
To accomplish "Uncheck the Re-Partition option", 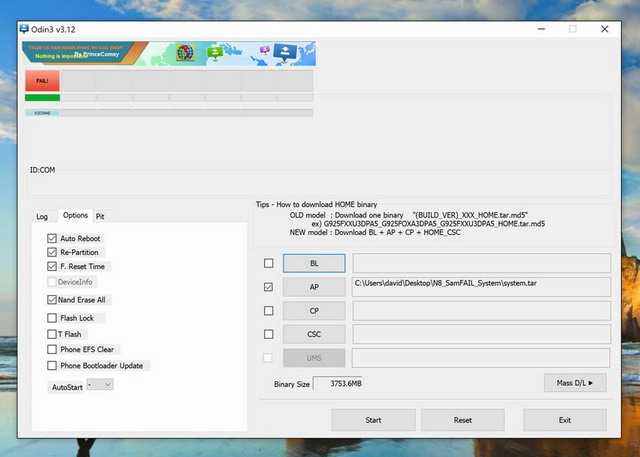I will coord(52,253).
